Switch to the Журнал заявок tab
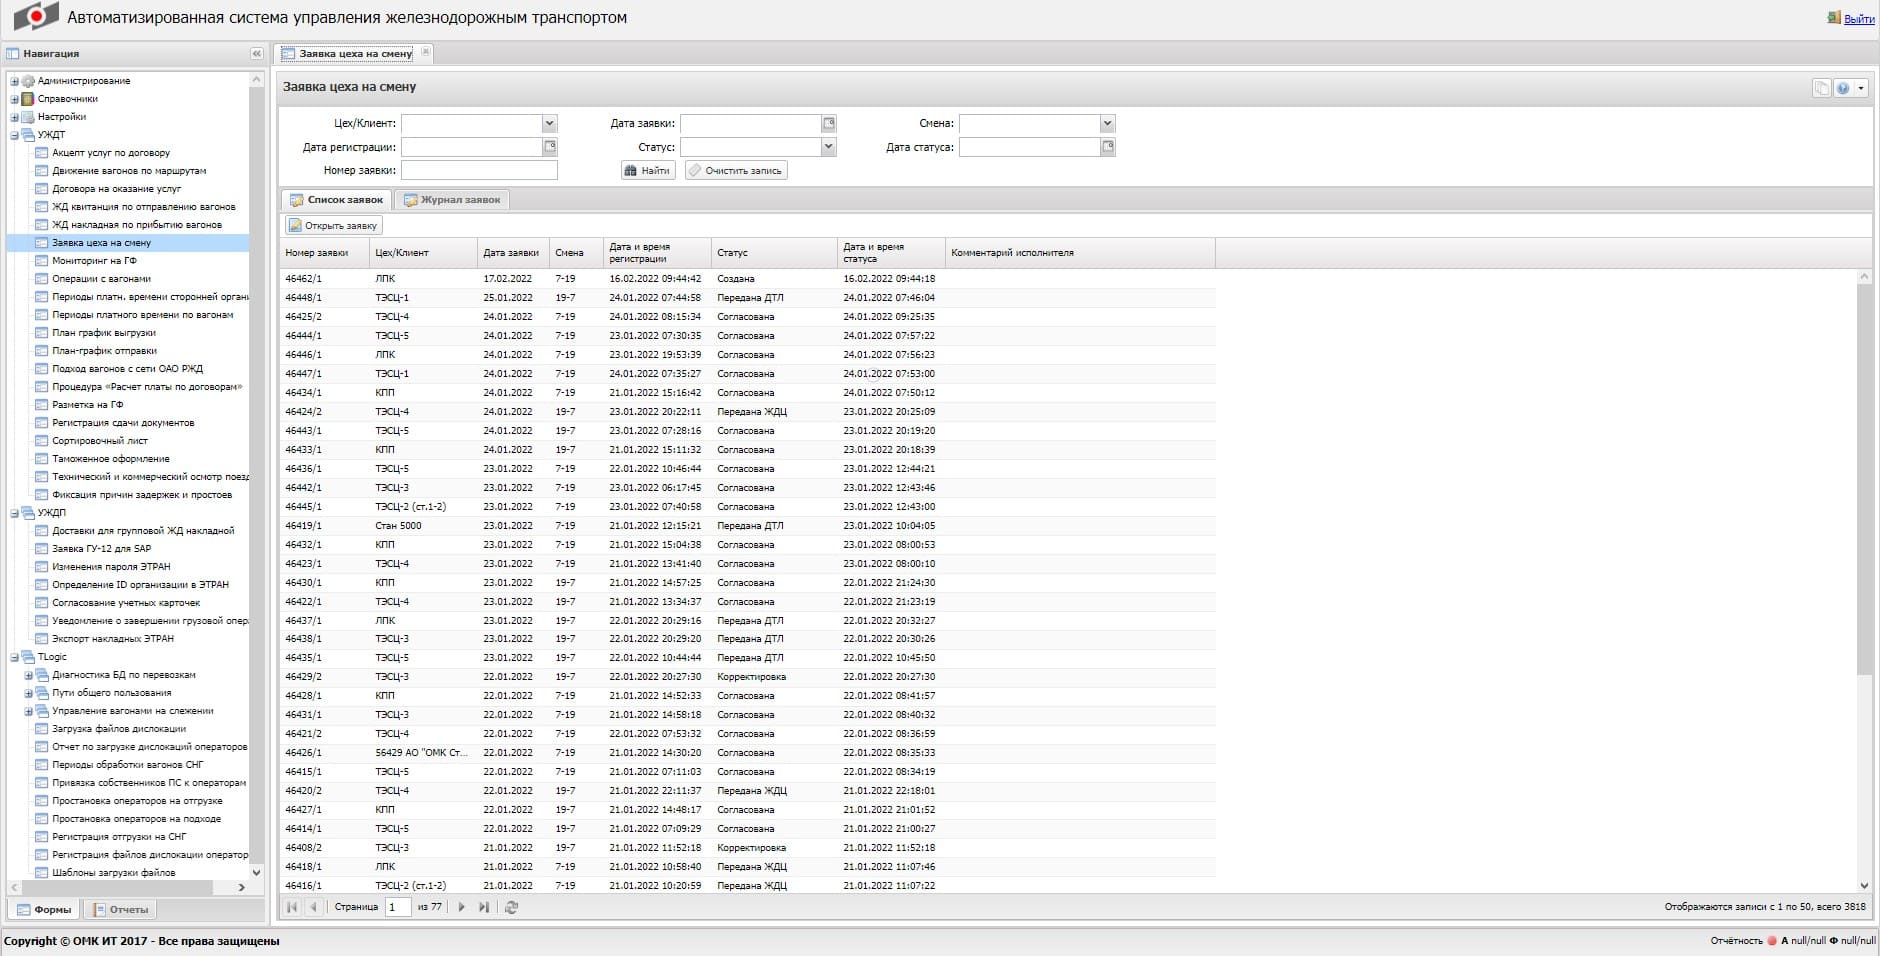Image resolution: width=1880 pixels, height=956 pixels. coord(452,200)
